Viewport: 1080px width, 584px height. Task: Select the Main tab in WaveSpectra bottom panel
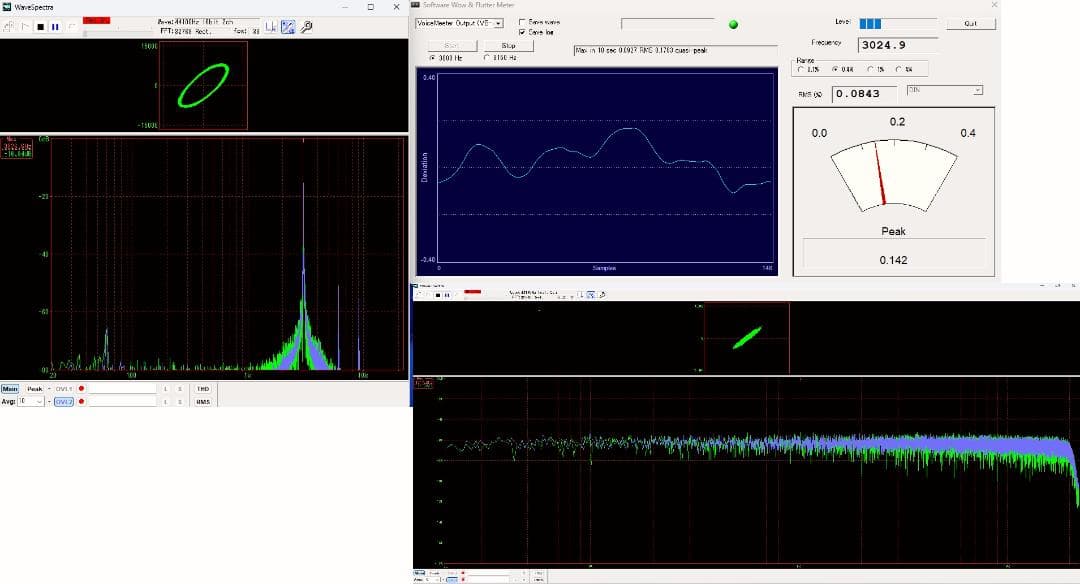point(10,389)
